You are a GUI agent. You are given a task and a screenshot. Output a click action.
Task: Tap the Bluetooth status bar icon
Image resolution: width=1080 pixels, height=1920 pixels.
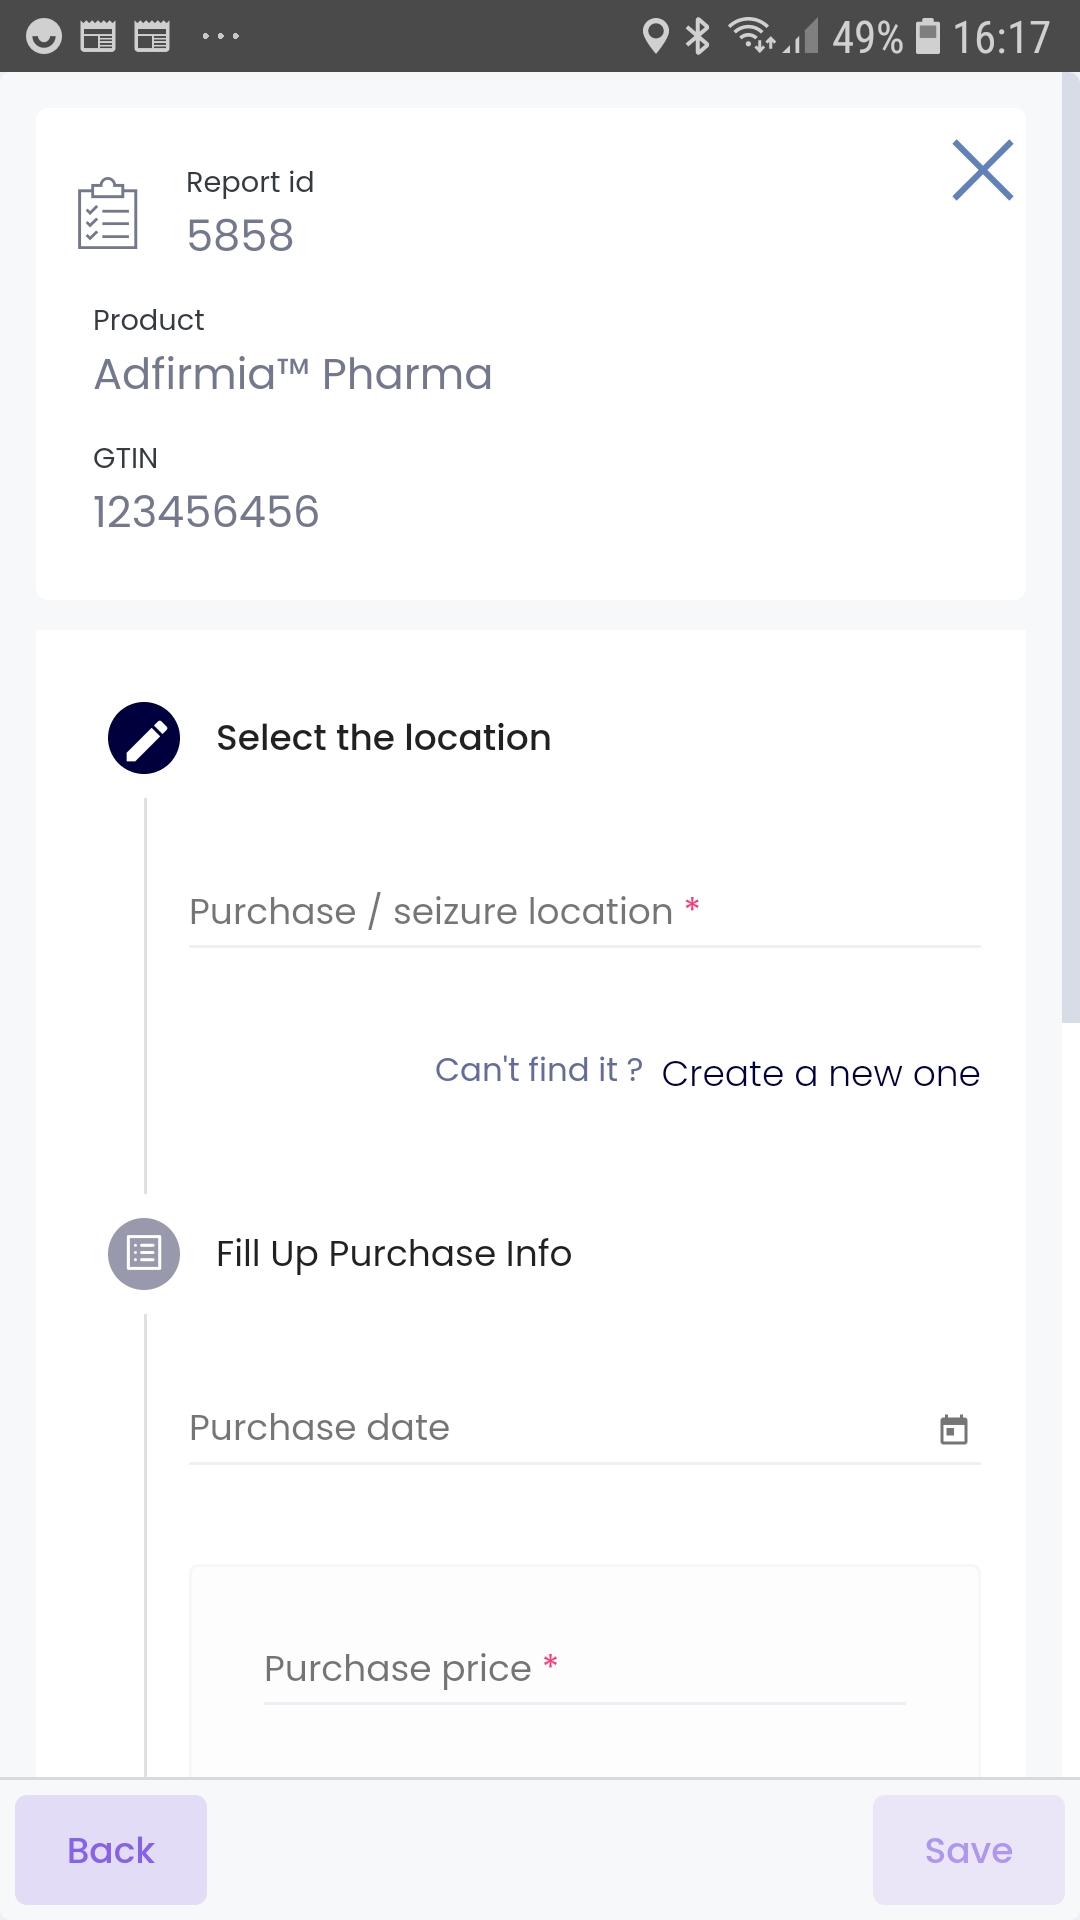(x=697, y=36)
